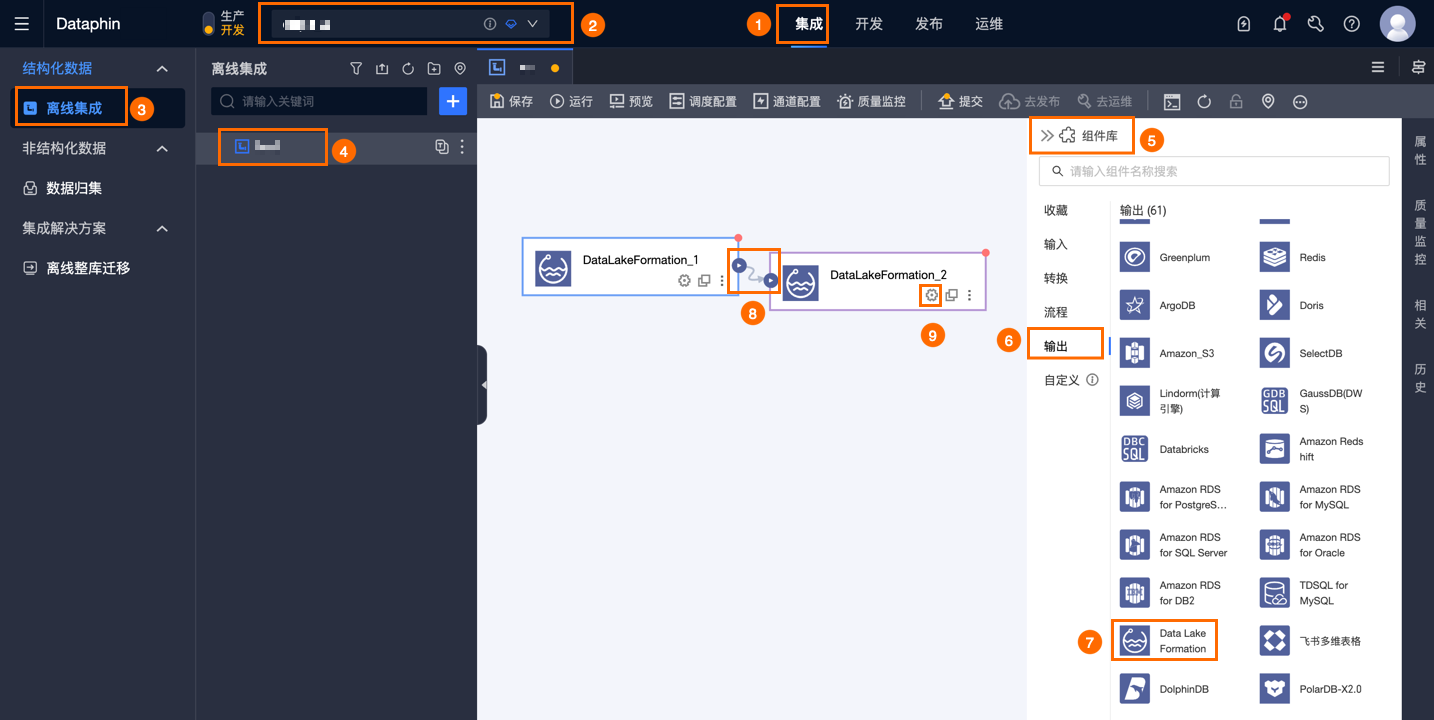Toggle the lock icon in canvas toolbar
Image resolution: width=1434 pixels, height=720 pixels.
coord(1236,101)
